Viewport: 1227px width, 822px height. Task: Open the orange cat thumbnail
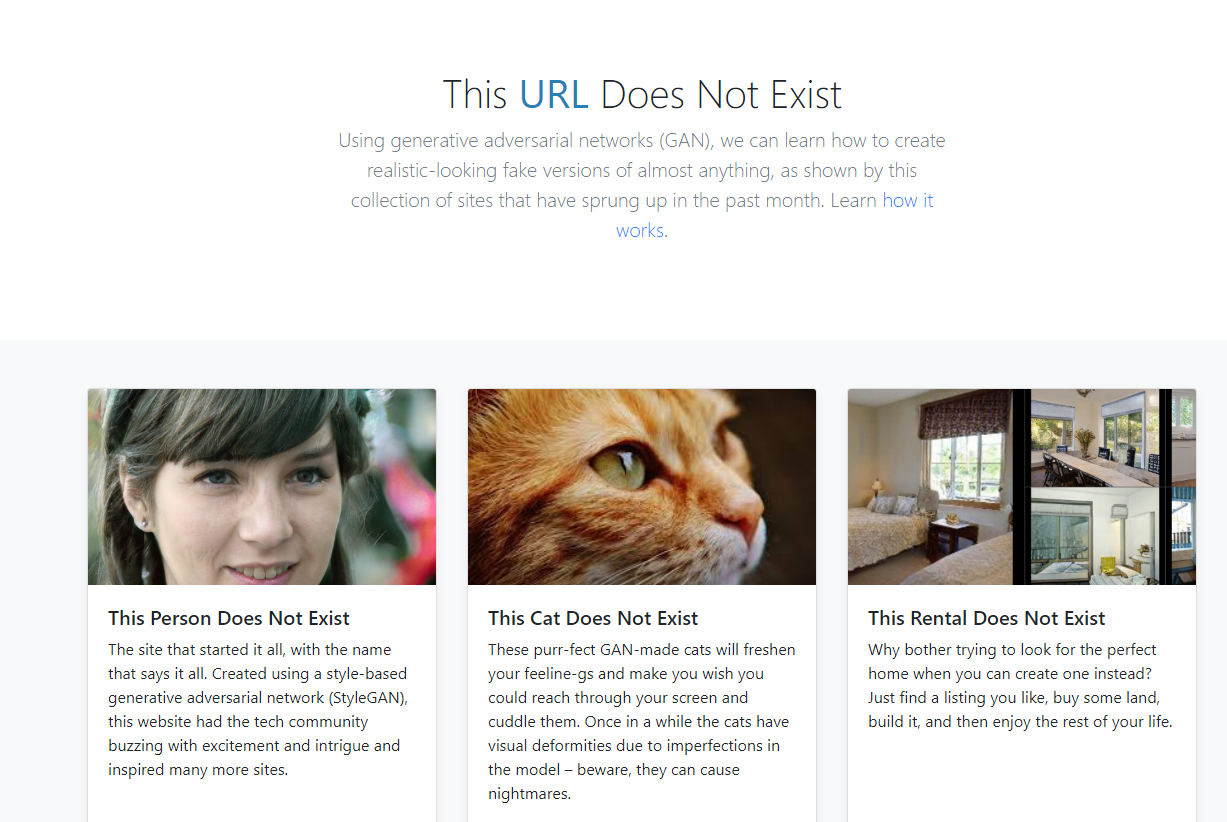(x=642, y=487)
